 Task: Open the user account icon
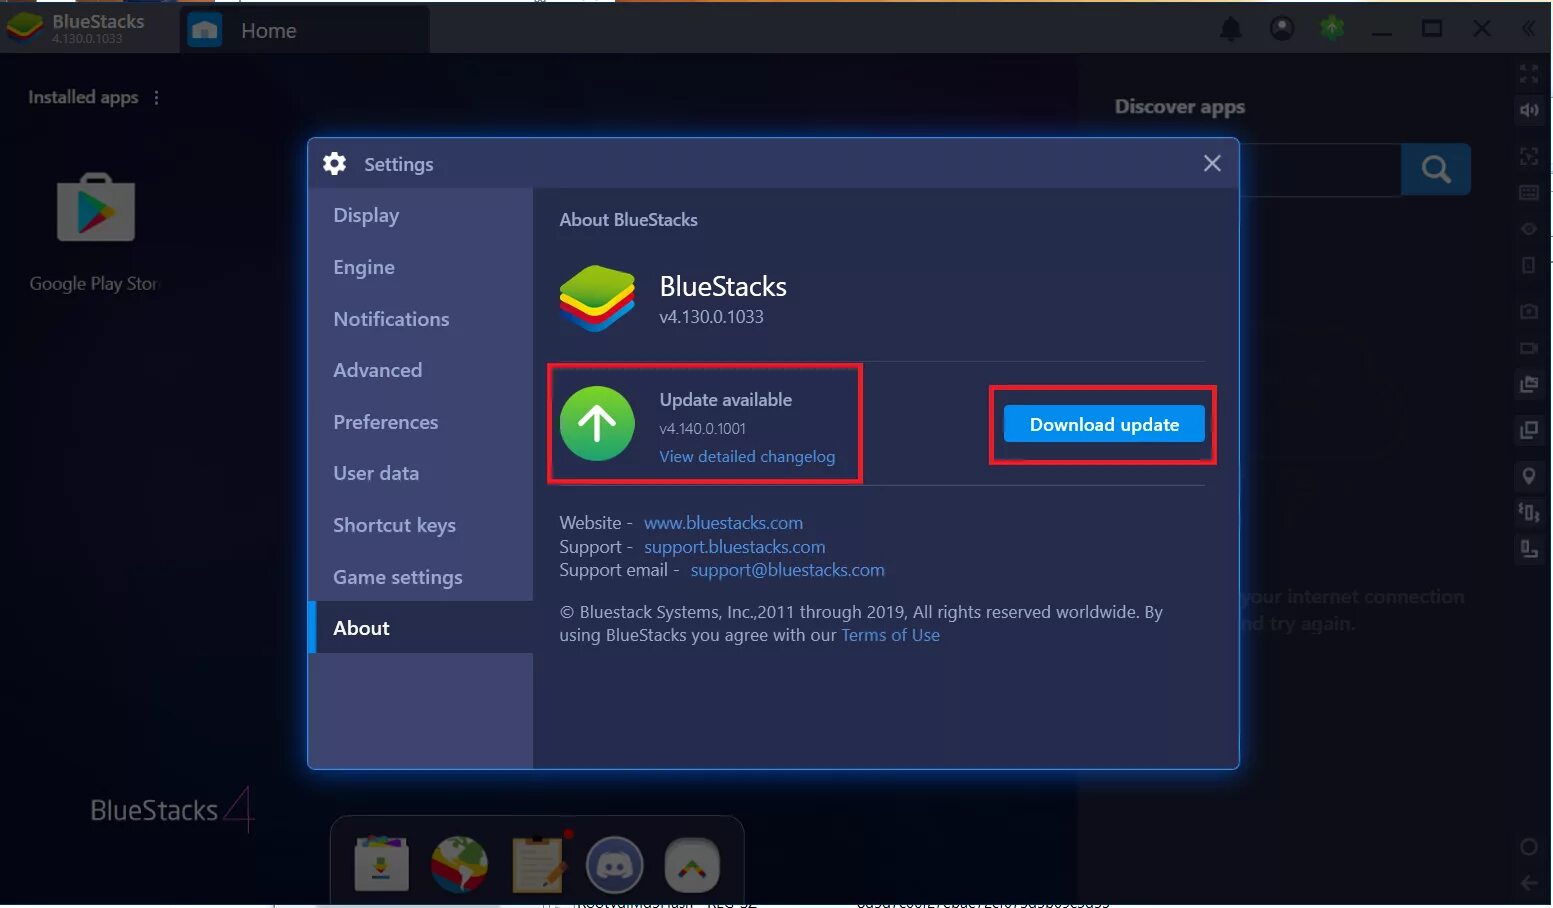[x=1281, y=29]
